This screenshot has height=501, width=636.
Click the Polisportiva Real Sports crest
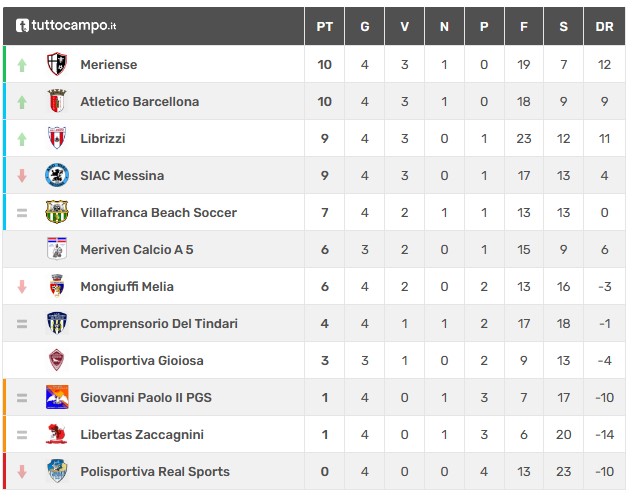57,471
